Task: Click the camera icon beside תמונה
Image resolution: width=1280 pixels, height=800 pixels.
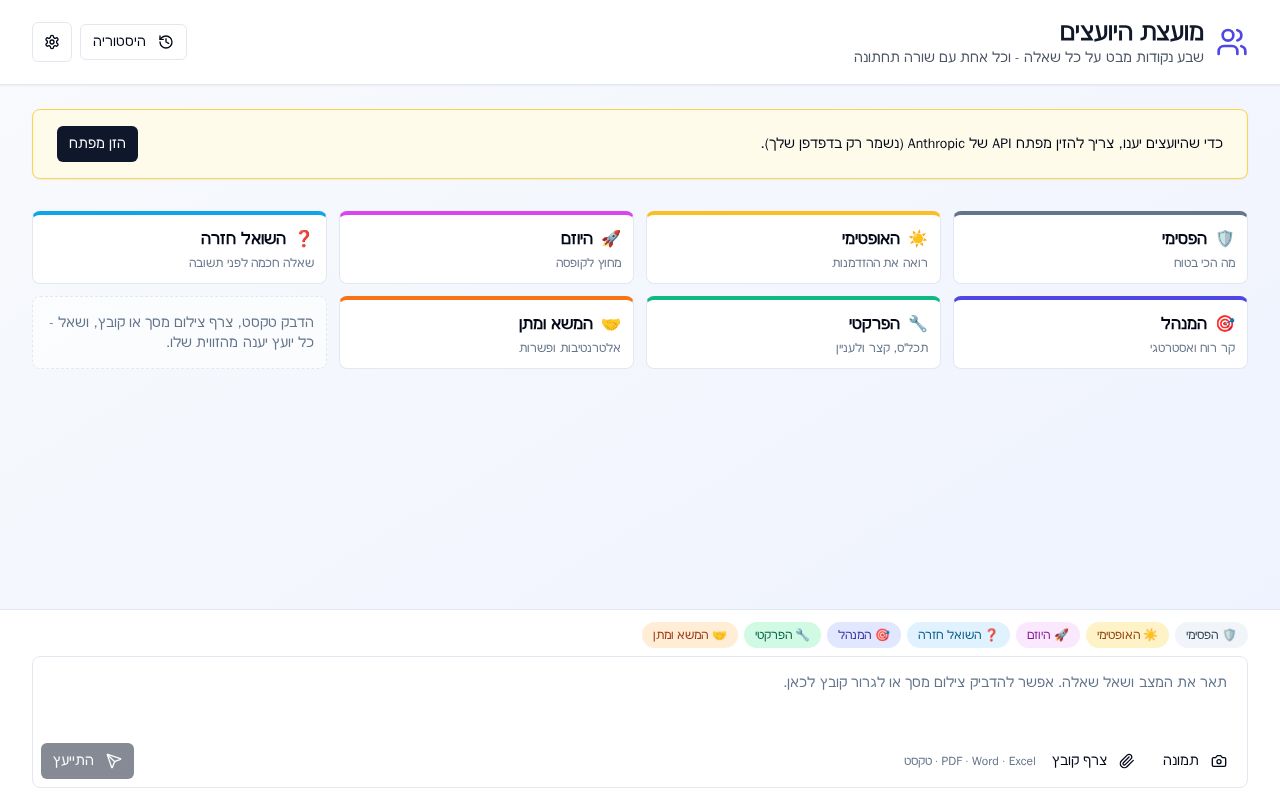Action: tap(1219, 761)
